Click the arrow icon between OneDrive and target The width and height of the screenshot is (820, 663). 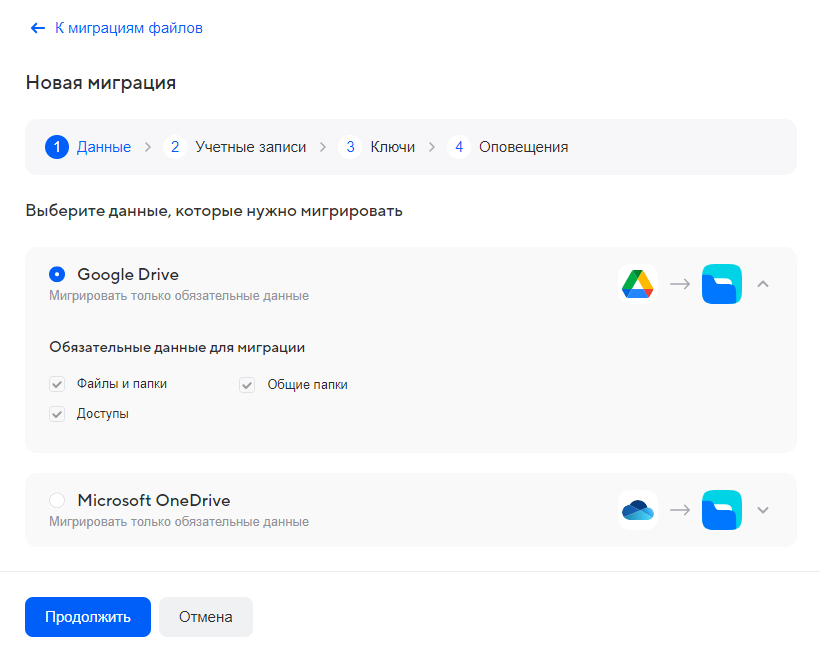click(x=680, y=509)
